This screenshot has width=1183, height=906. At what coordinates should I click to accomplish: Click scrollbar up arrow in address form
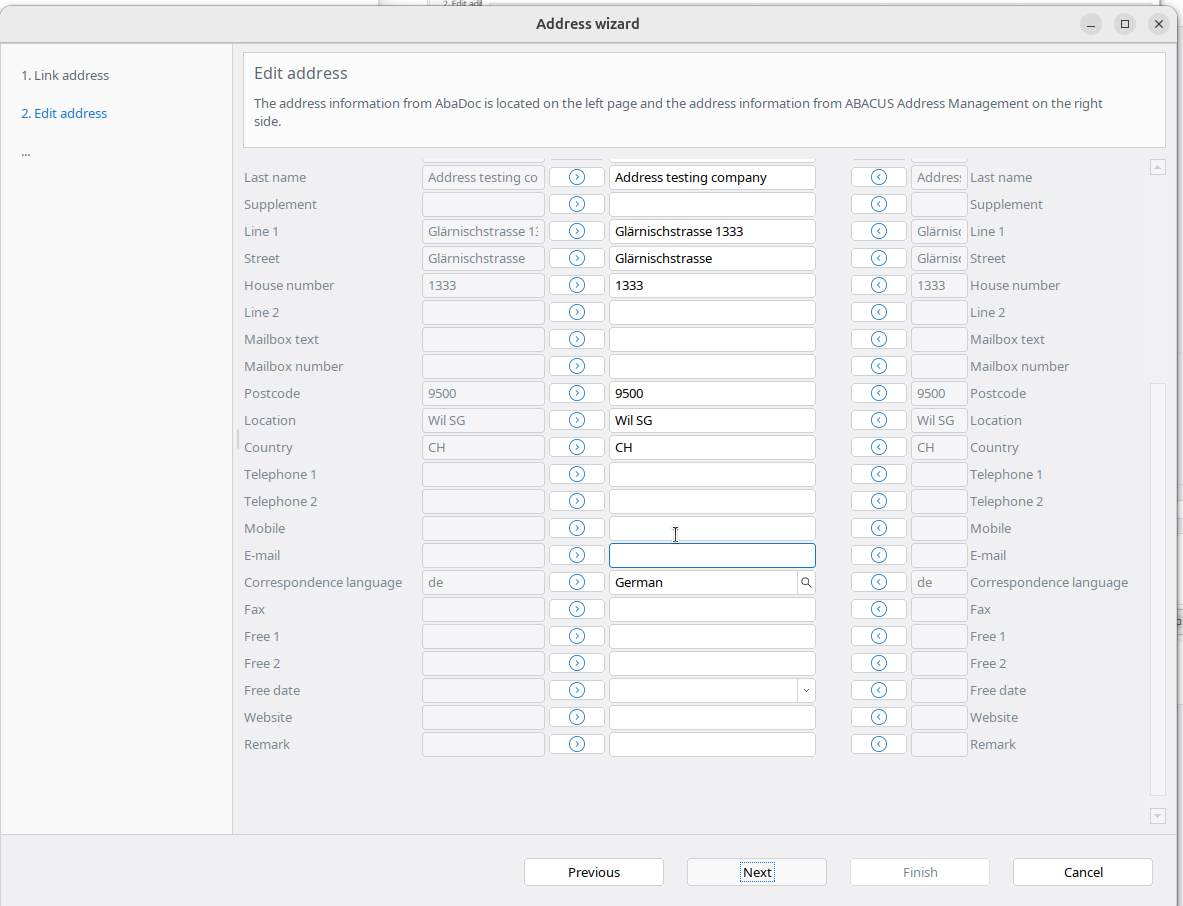[1158, 168]
